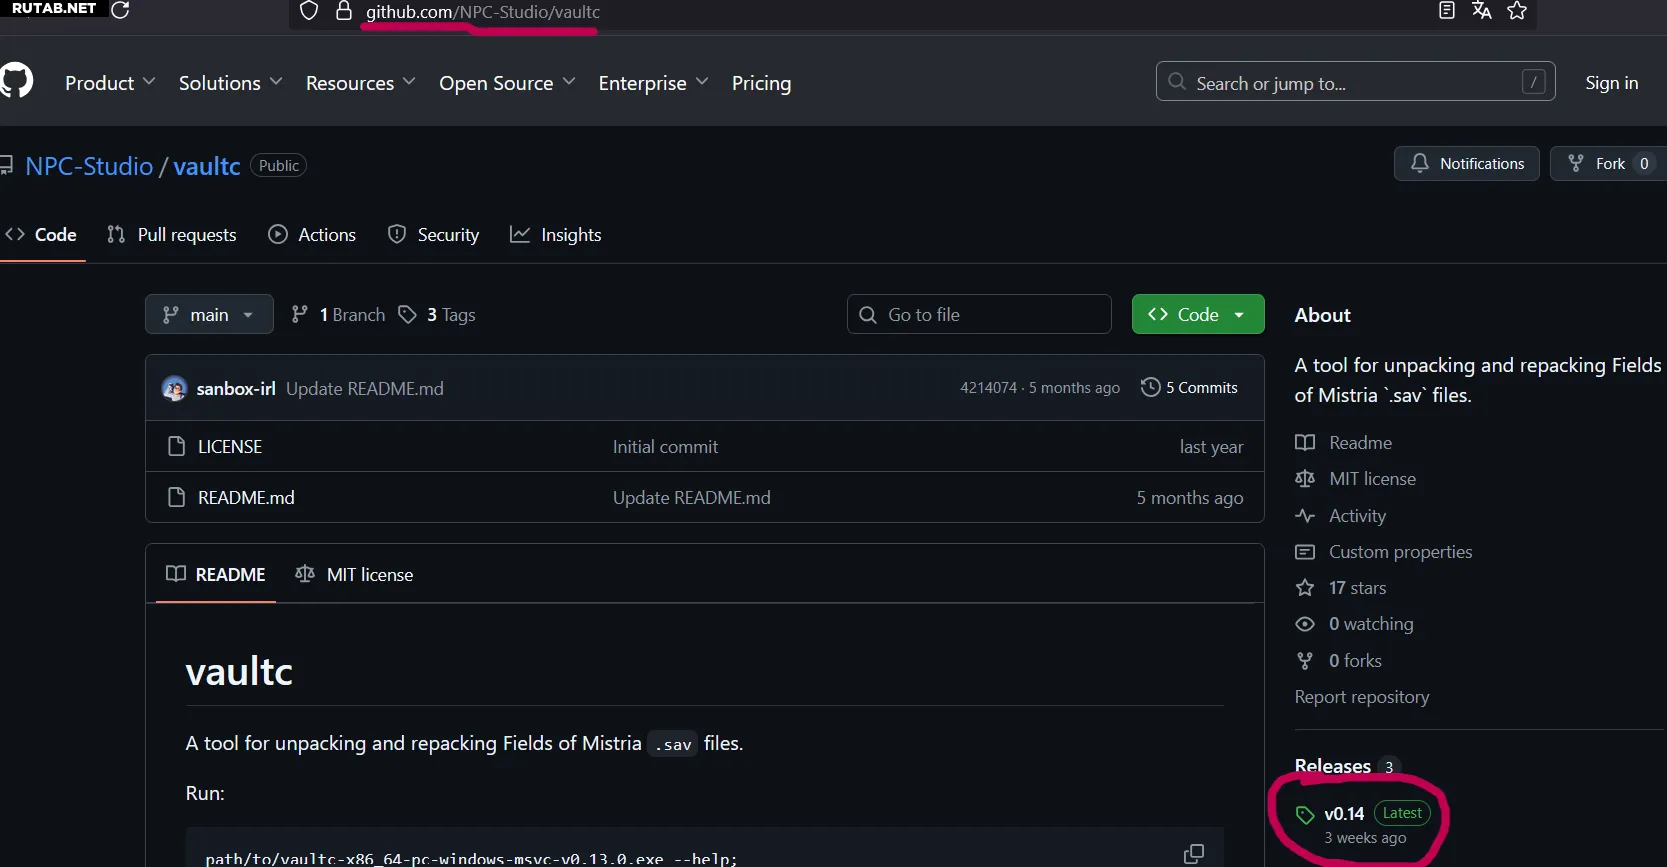Click the Go to file search box
1667x867 pixels.
tap(979, 314)
